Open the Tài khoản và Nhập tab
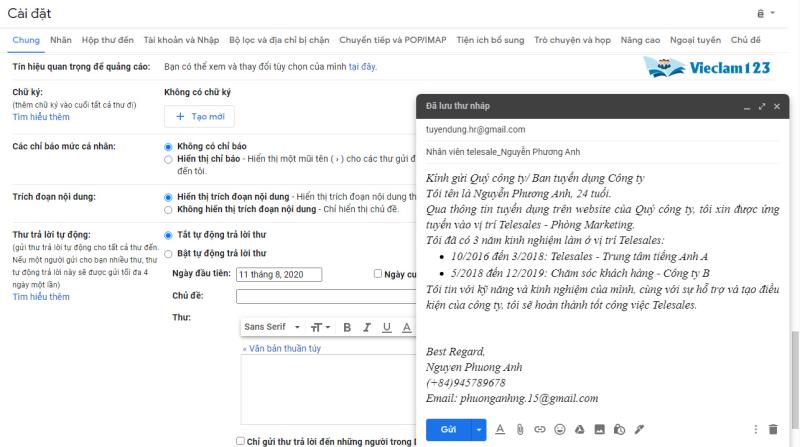The height and width of the screenshot is (447, 800). pos(181,40)
